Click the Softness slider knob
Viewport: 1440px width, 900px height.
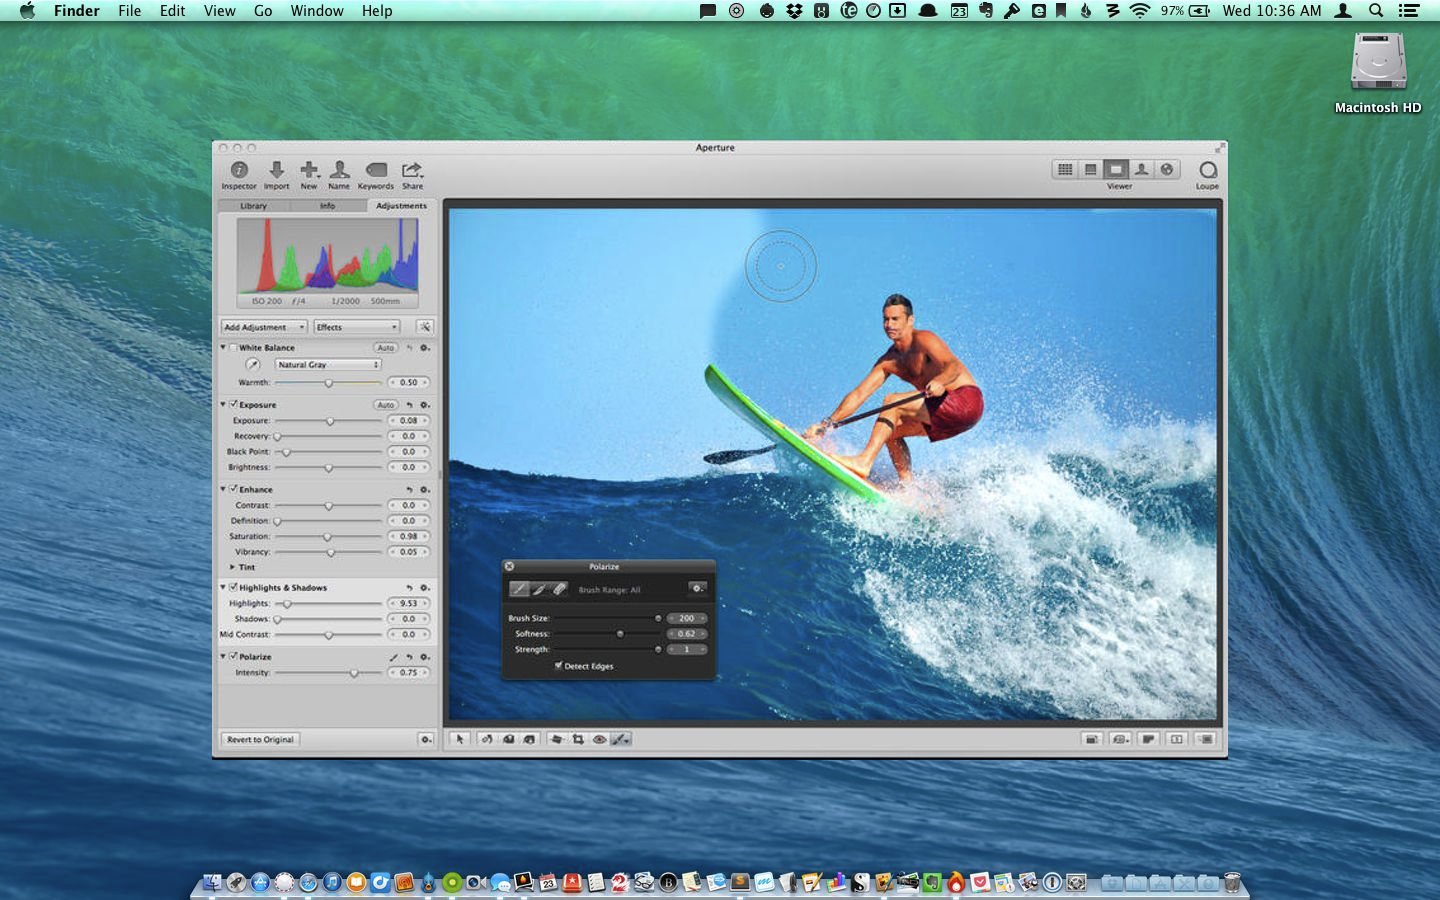[x=620, y=634]
